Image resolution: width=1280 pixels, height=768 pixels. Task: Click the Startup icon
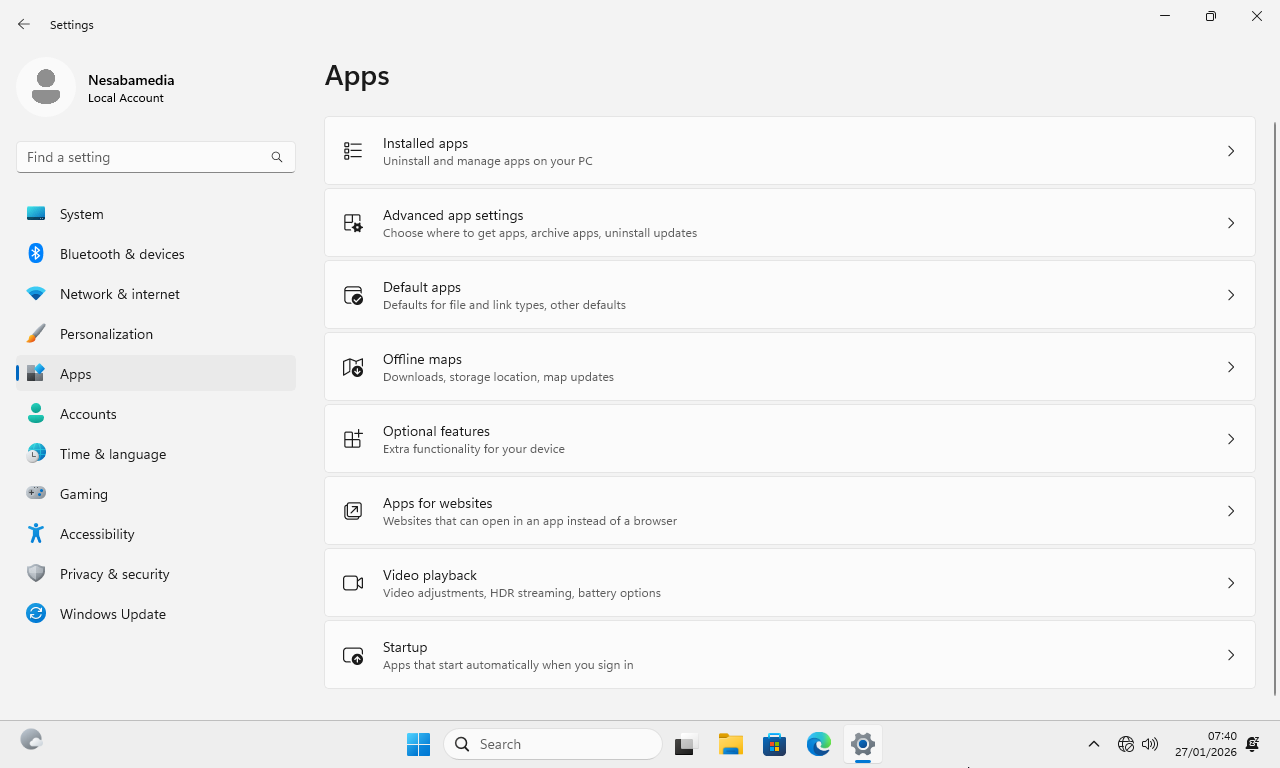pyautogui.click(x=353, y=655)
